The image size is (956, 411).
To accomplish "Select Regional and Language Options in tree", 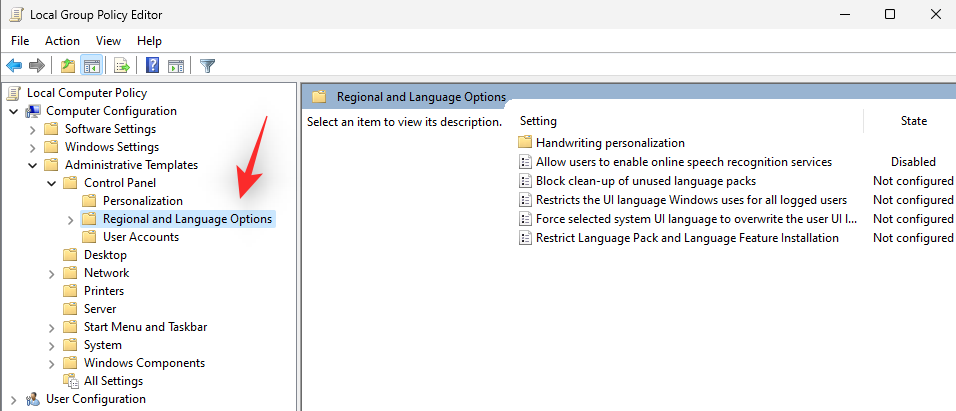I will point(187,219).
